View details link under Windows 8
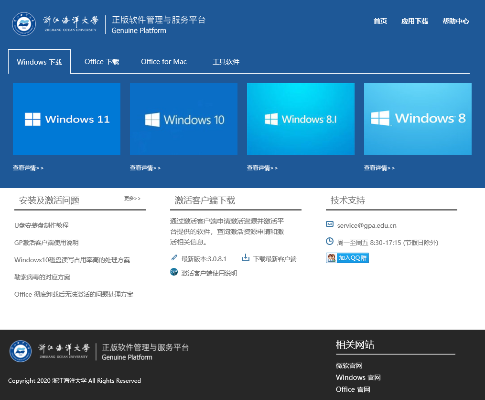The height and width of the screenshot is (400, 485). [379, 168]
